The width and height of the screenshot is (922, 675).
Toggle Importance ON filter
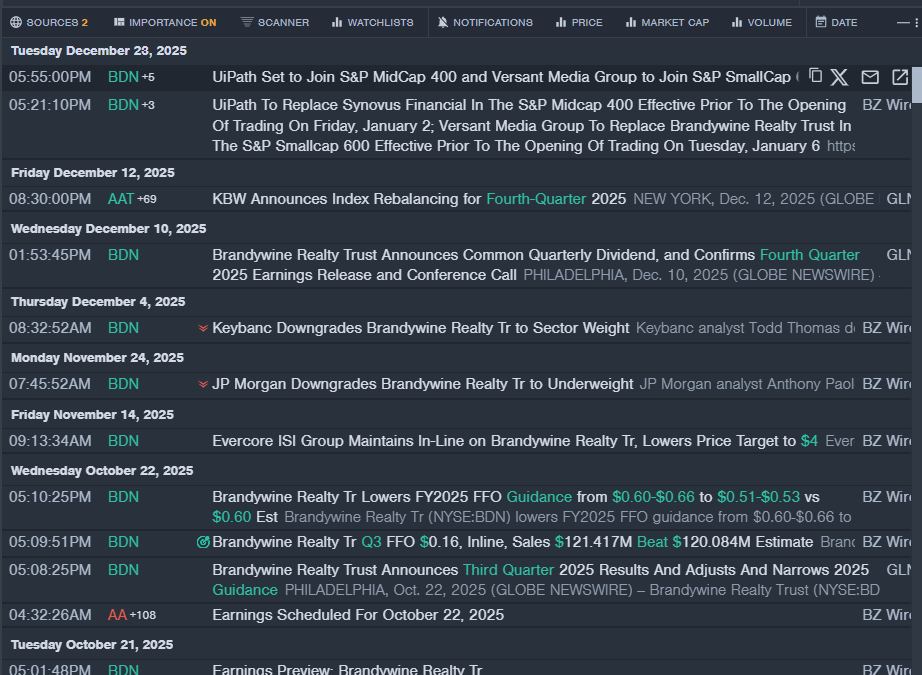[x=165, y=22]
